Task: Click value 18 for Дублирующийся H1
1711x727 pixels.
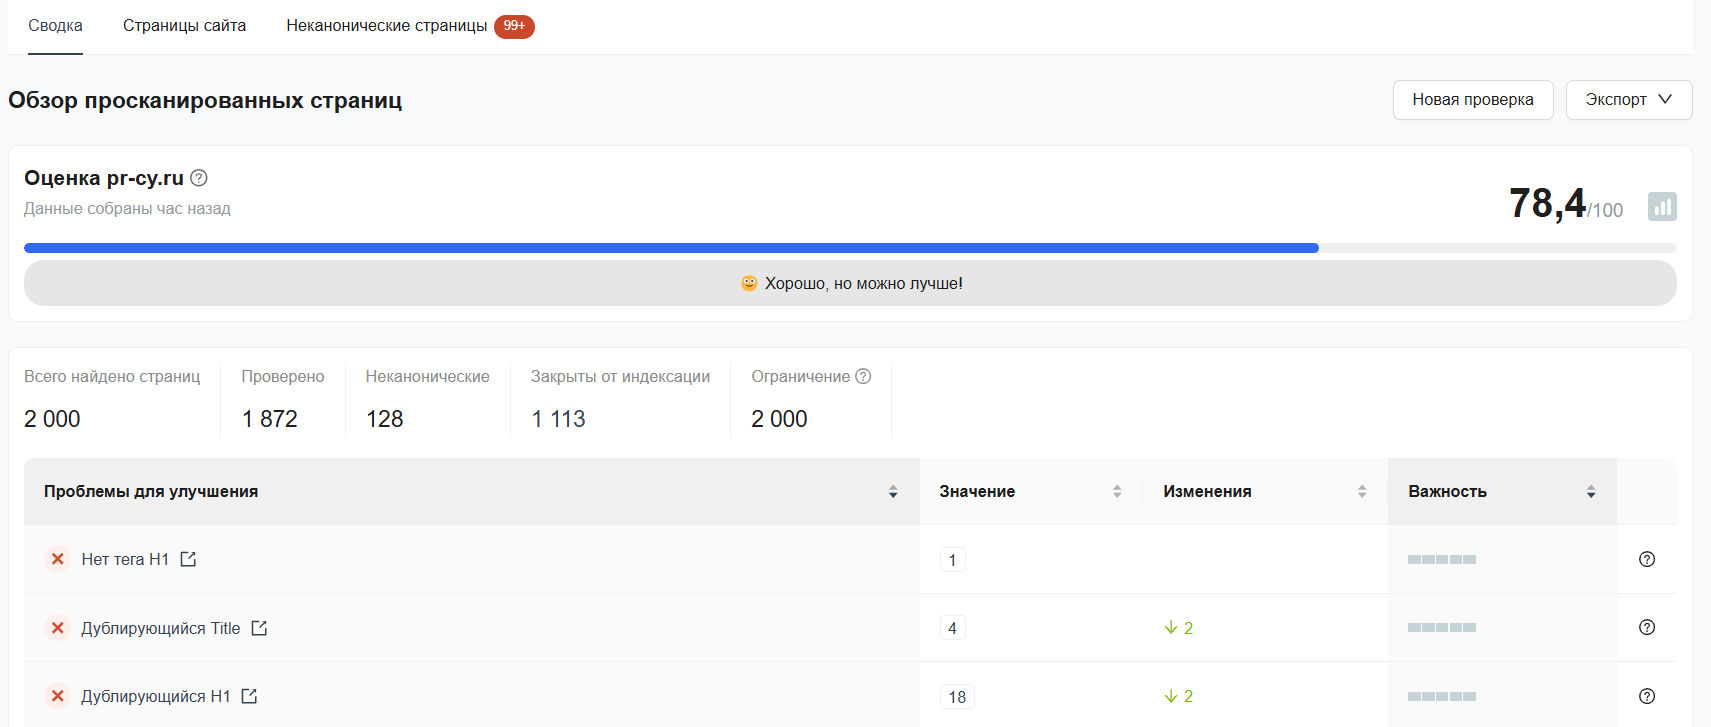Action: tap(957, 697)
